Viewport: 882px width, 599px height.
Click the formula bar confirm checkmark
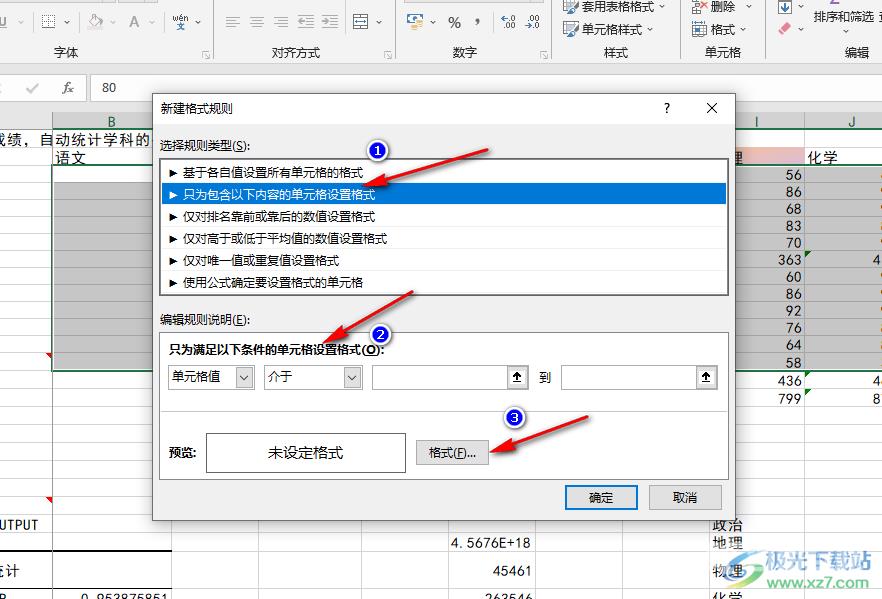click(33, 88)
